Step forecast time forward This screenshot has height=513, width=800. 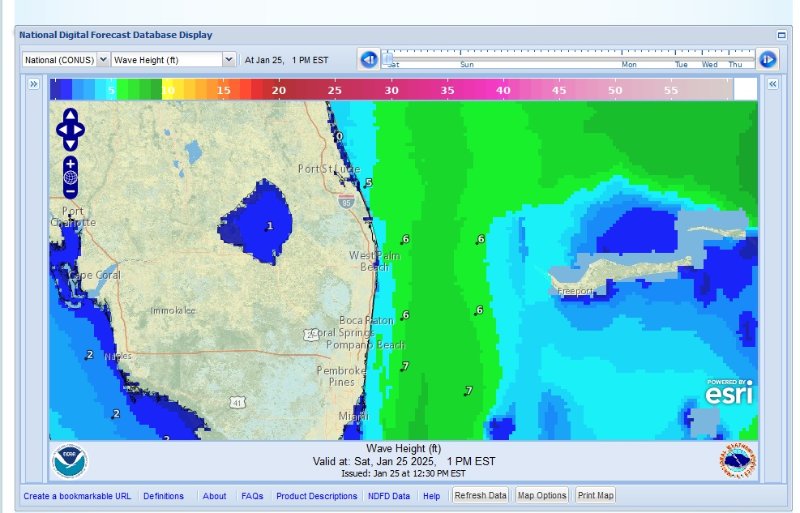pos(767,60)
